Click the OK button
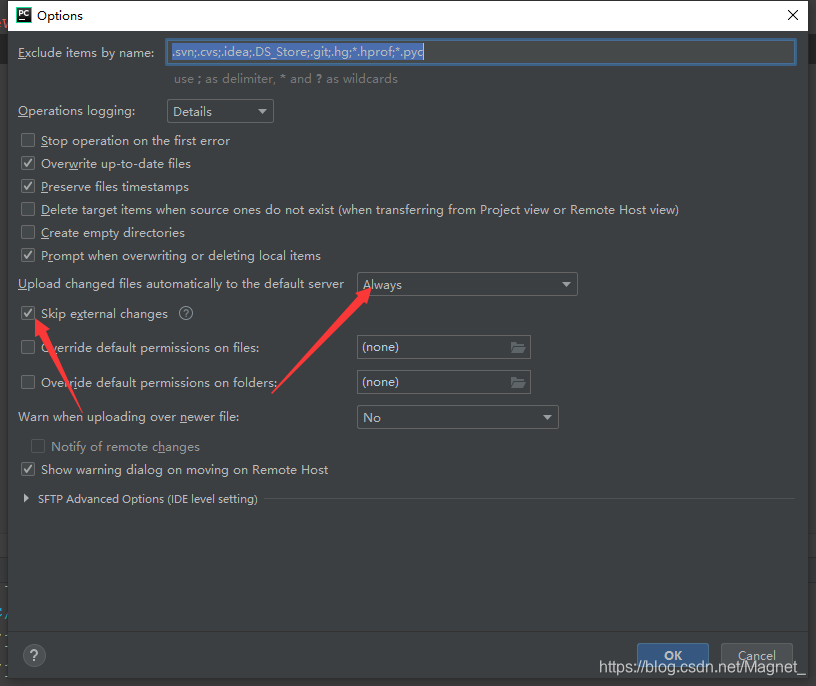The width and height of the screenshot is (816, 686). click(673, 655)
